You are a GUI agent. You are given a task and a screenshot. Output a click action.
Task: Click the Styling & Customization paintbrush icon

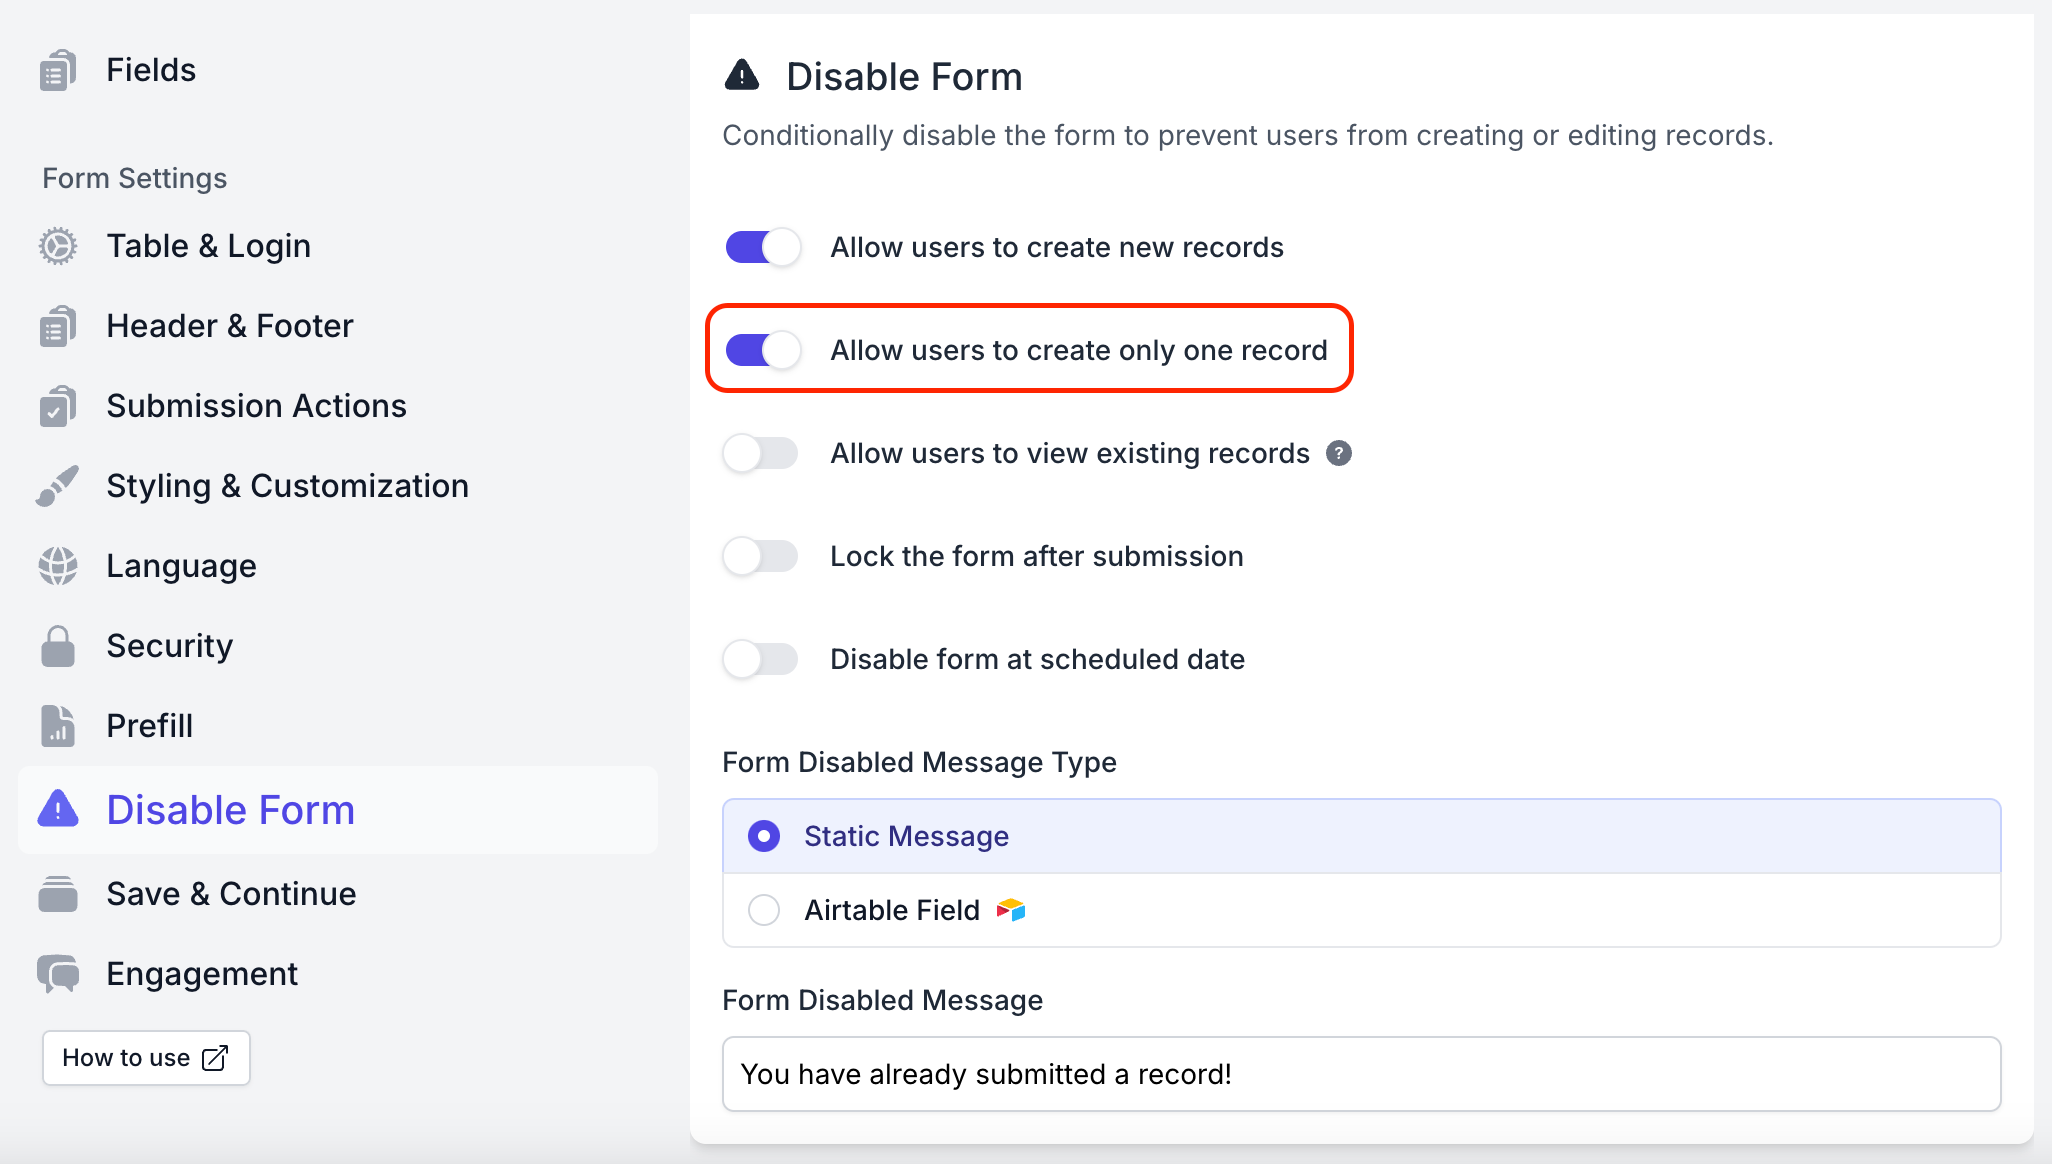(58, 486)
